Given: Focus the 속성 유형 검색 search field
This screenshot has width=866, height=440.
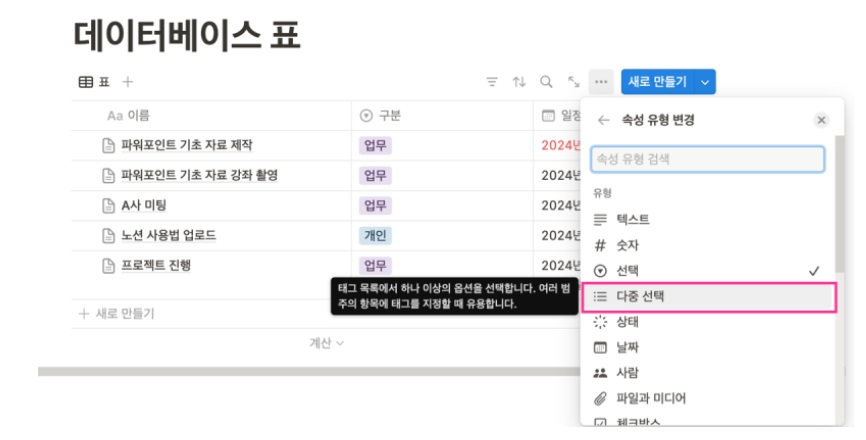Looking at the screenshot, I should (x=707, y=159).
